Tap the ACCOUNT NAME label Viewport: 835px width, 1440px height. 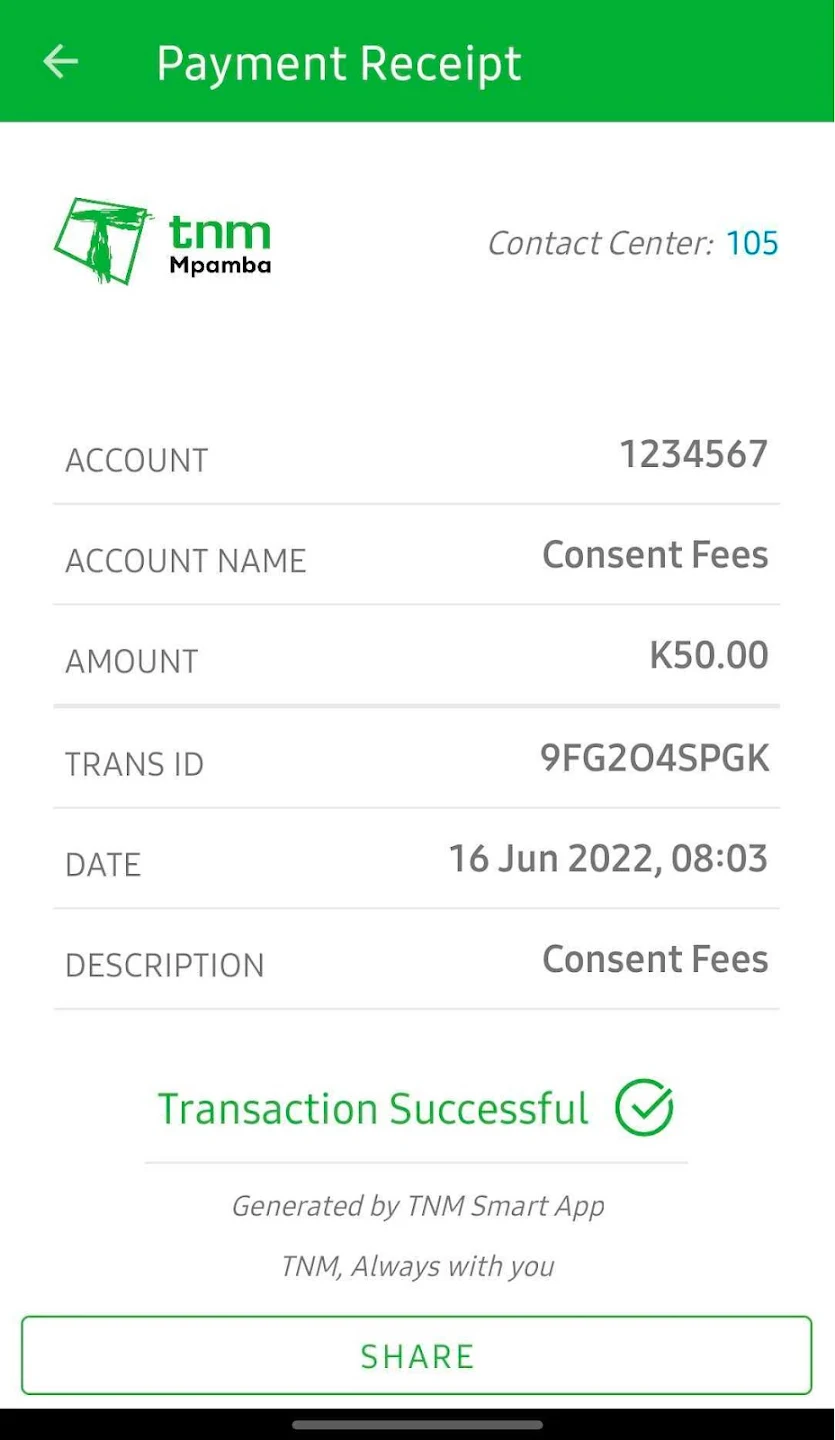click(x=186, y=561)
